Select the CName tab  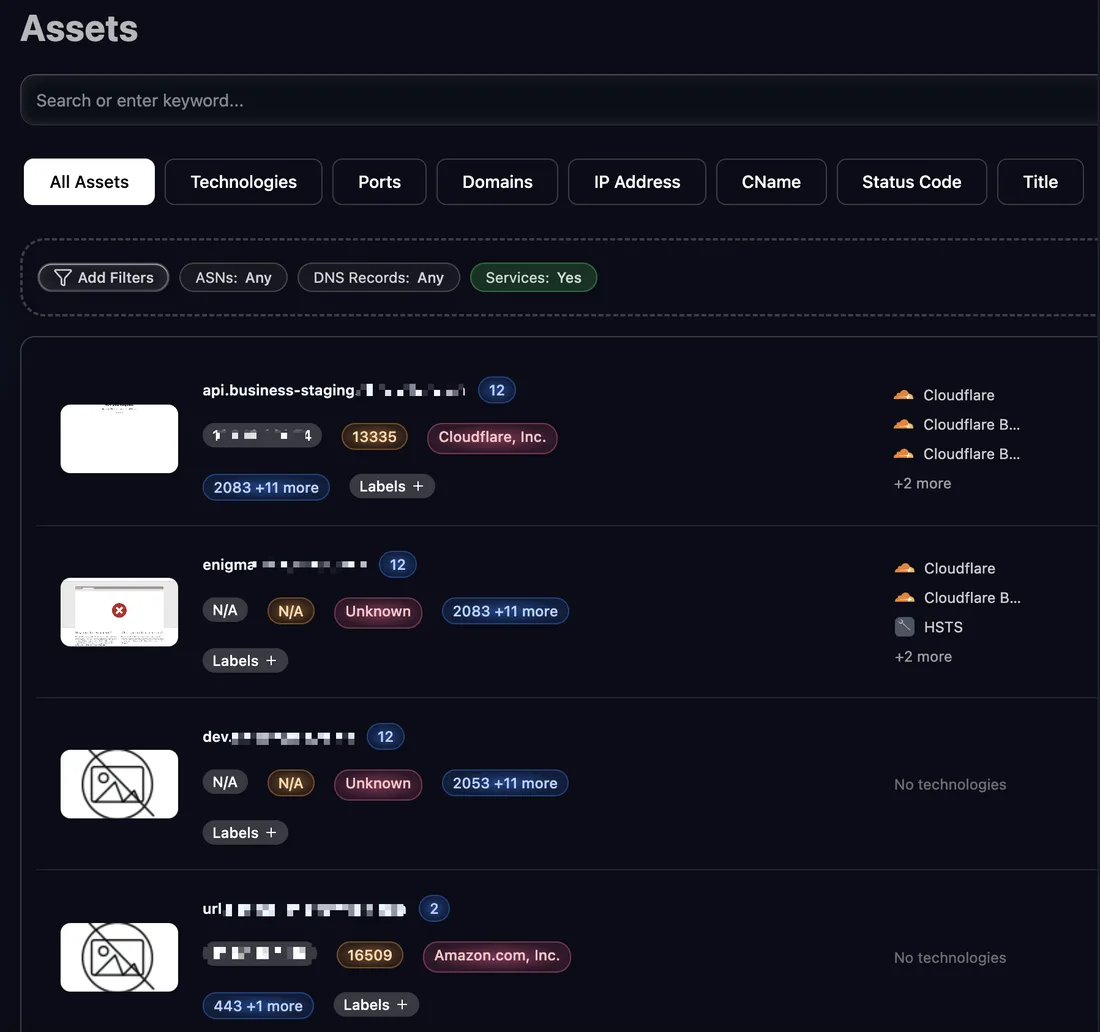click(771, 182)
